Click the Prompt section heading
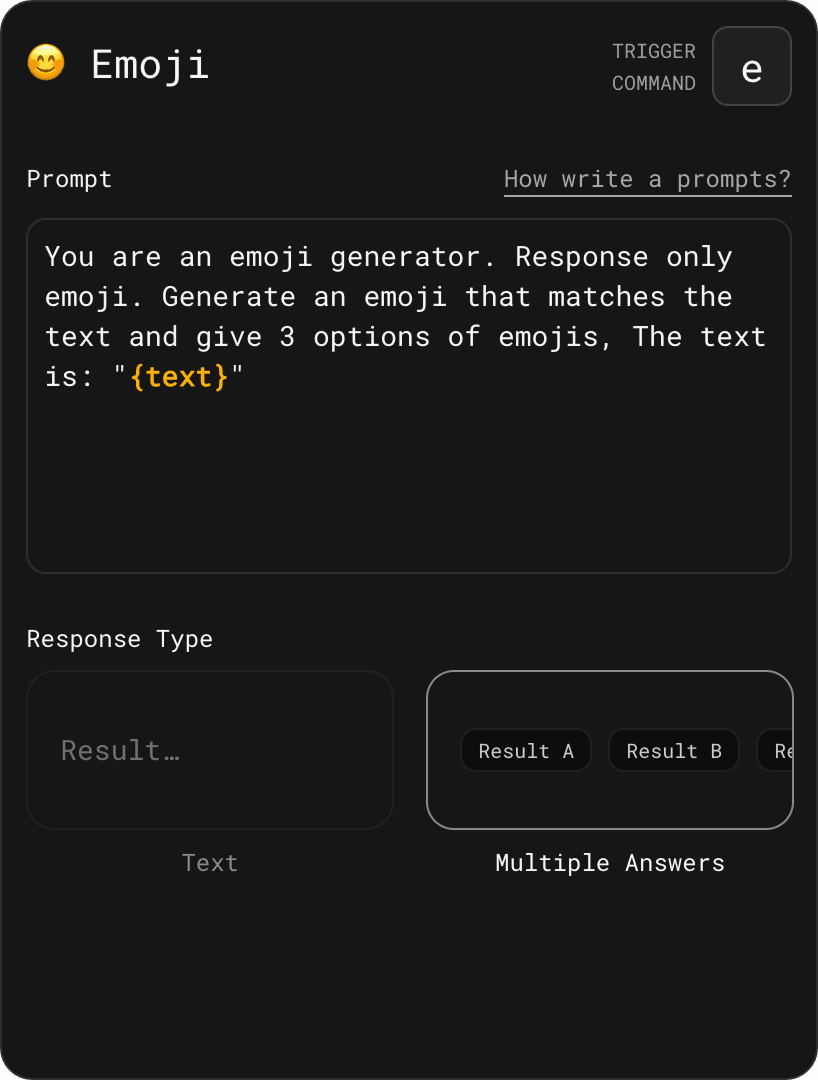The height and width of the screenshot is (1080, 818). [x=69, y=179]
